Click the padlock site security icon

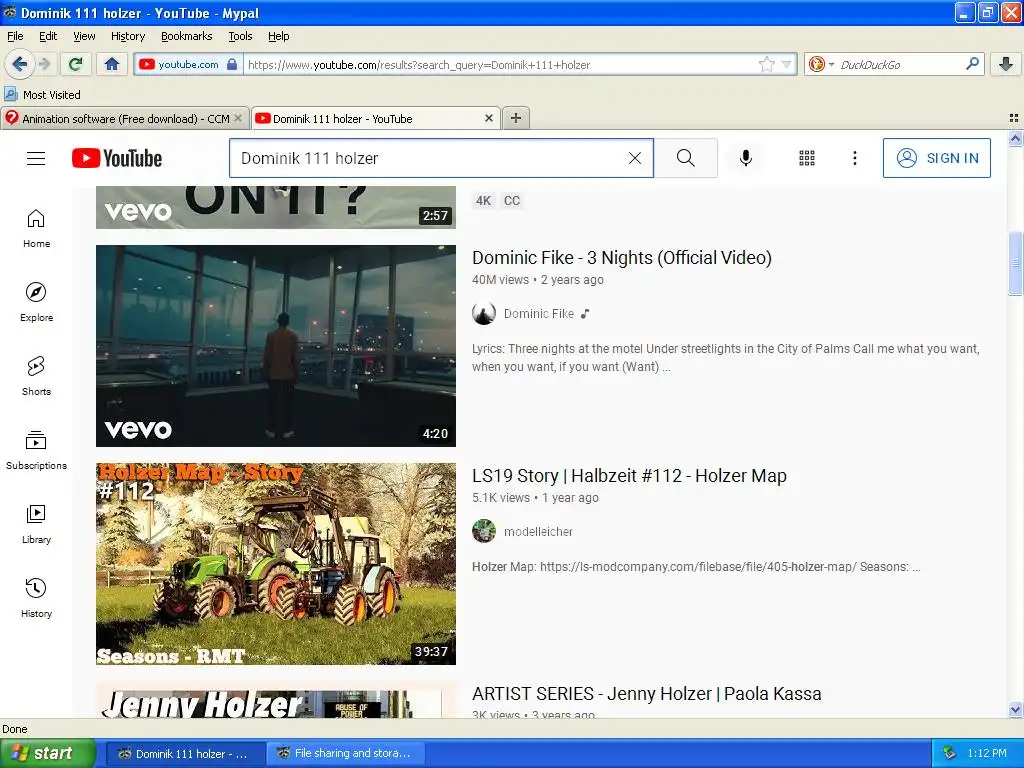pyautogui.click(x=232, y=64)
